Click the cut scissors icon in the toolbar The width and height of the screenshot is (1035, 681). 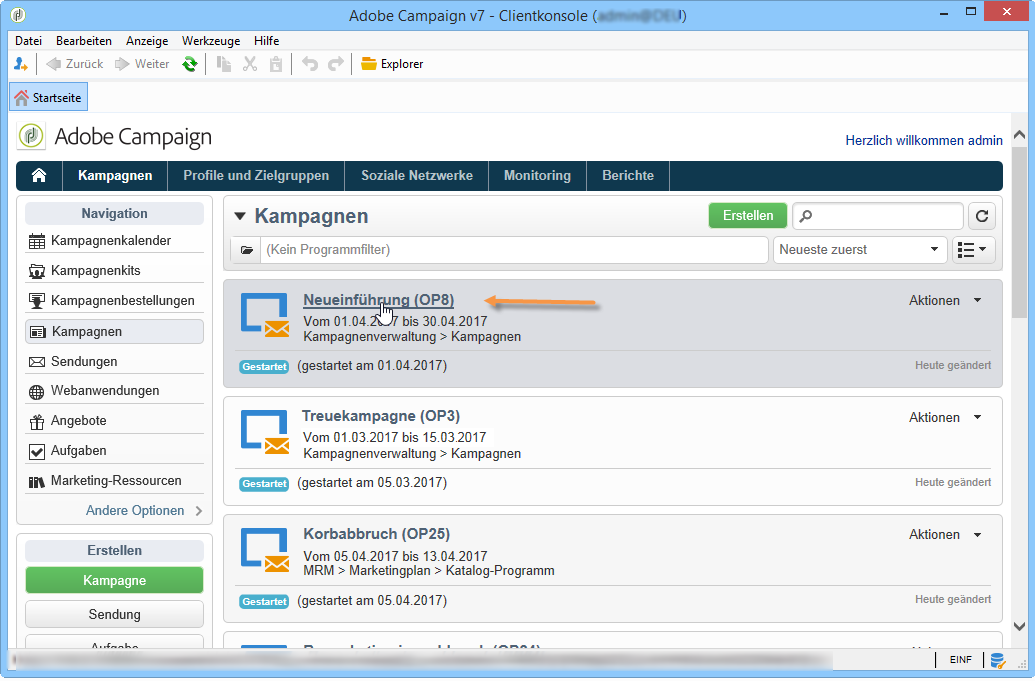250,64
